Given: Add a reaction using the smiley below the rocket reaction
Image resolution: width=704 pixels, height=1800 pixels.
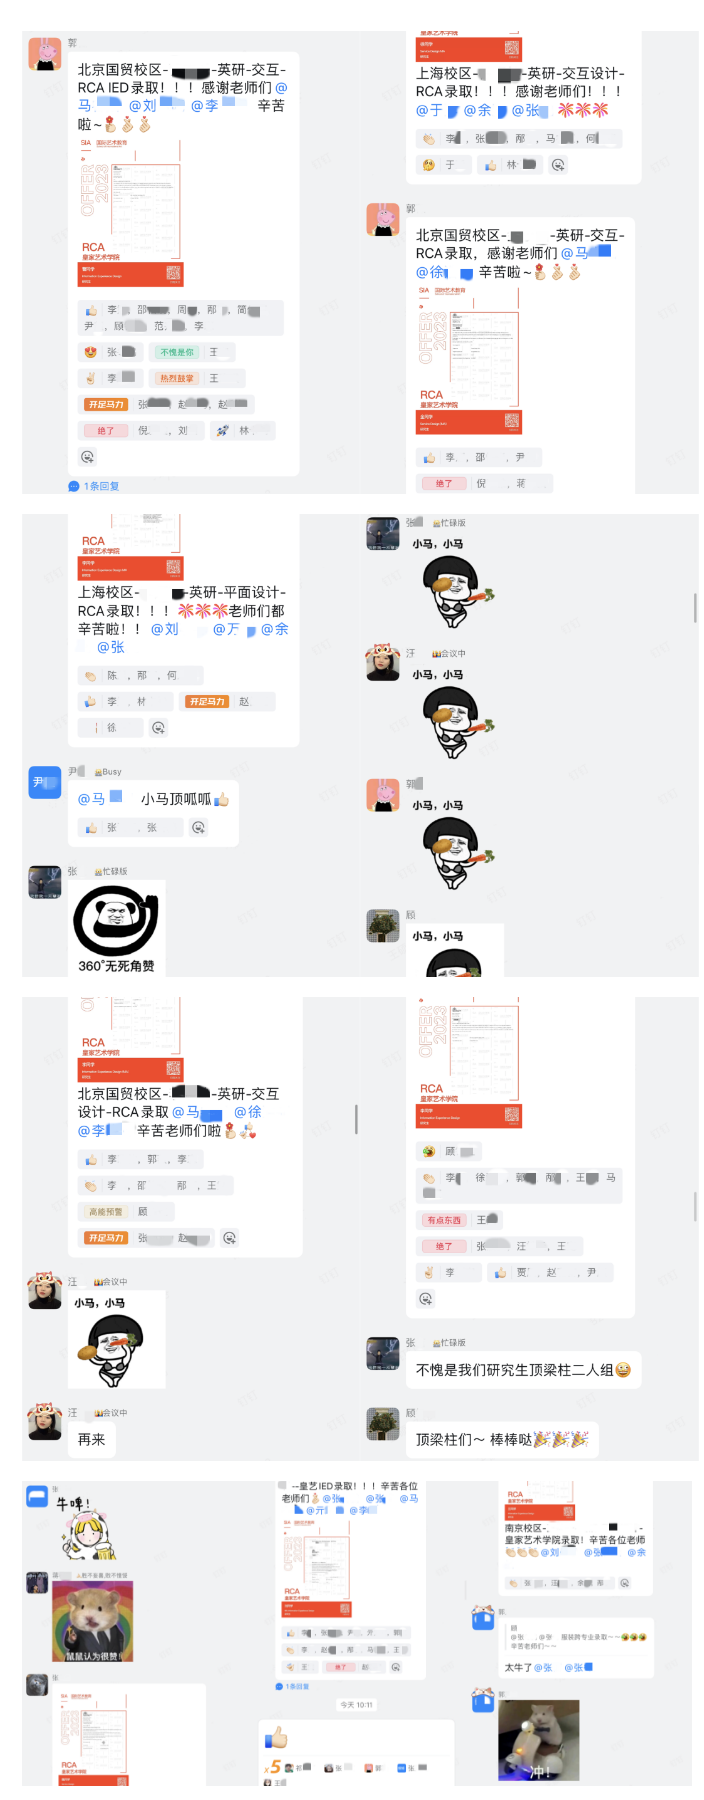Looking at the screenshot, I should click(88, 457).
